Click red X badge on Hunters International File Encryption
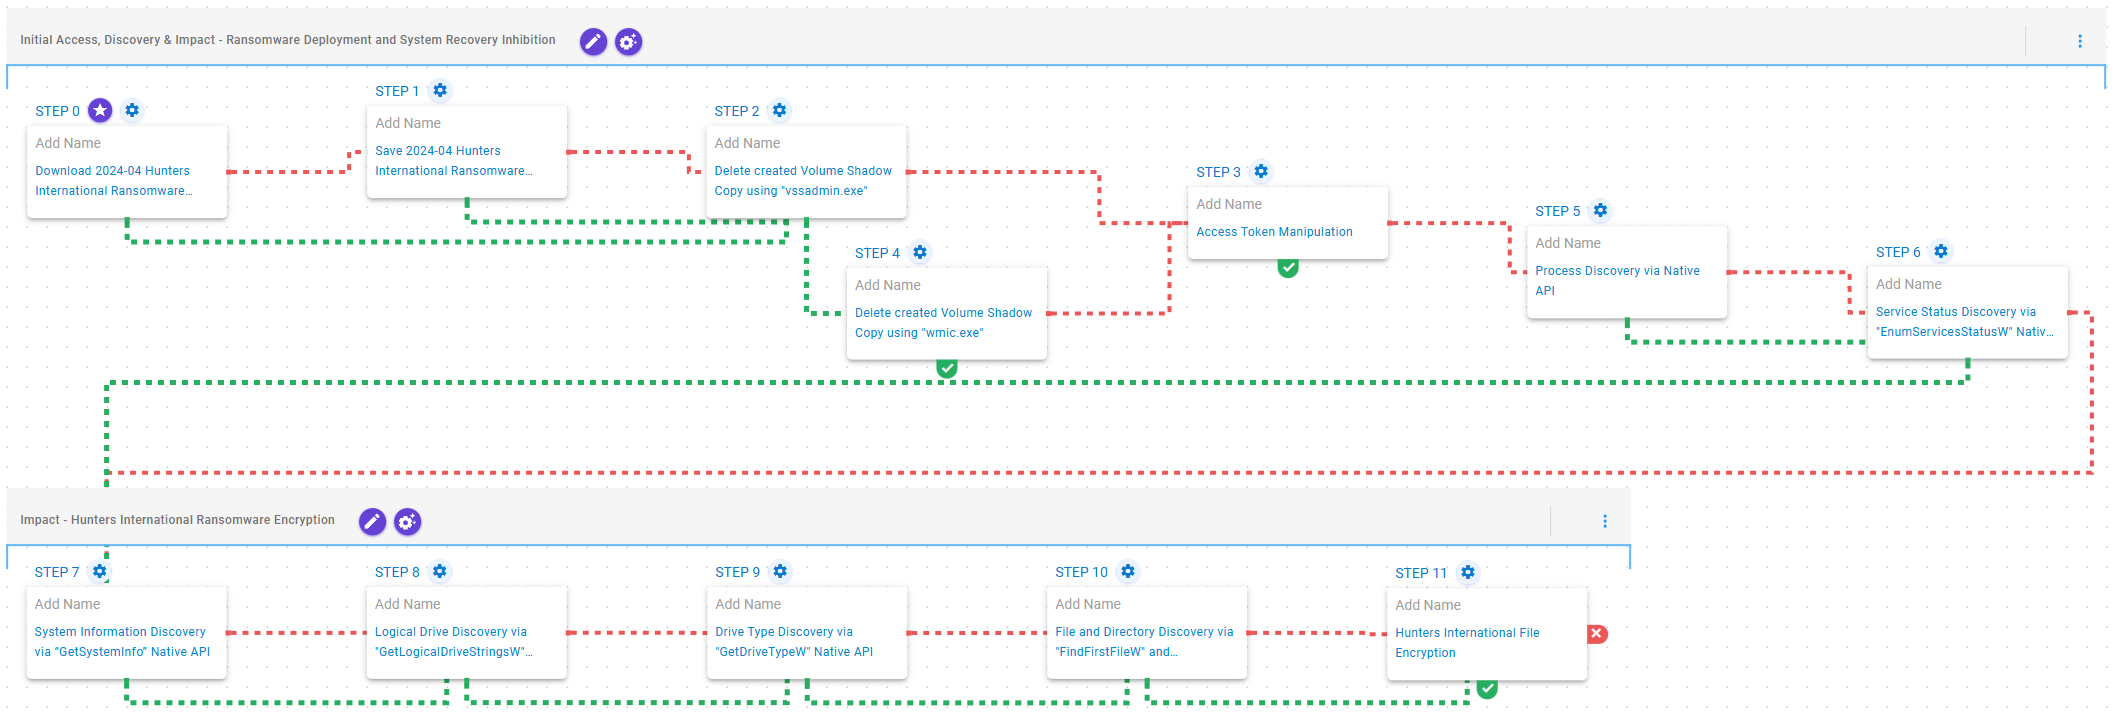2121x720 pixels. pos(1597,634)
